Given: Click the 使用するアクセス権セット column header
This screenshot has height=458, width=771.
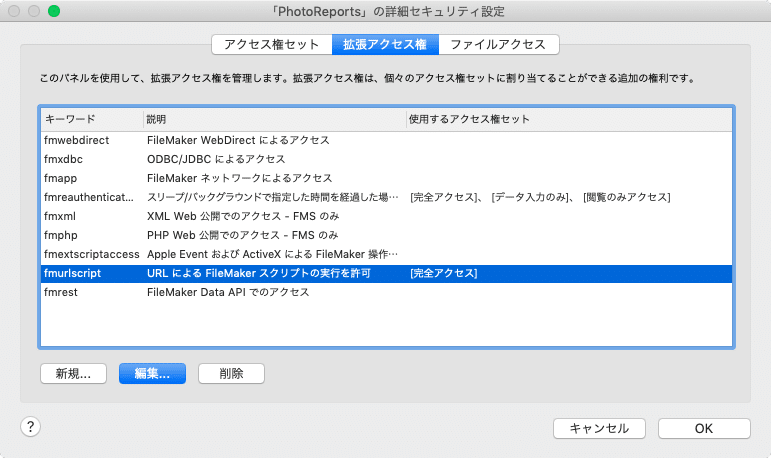Looking at the screenshot, I should point(569,119).
